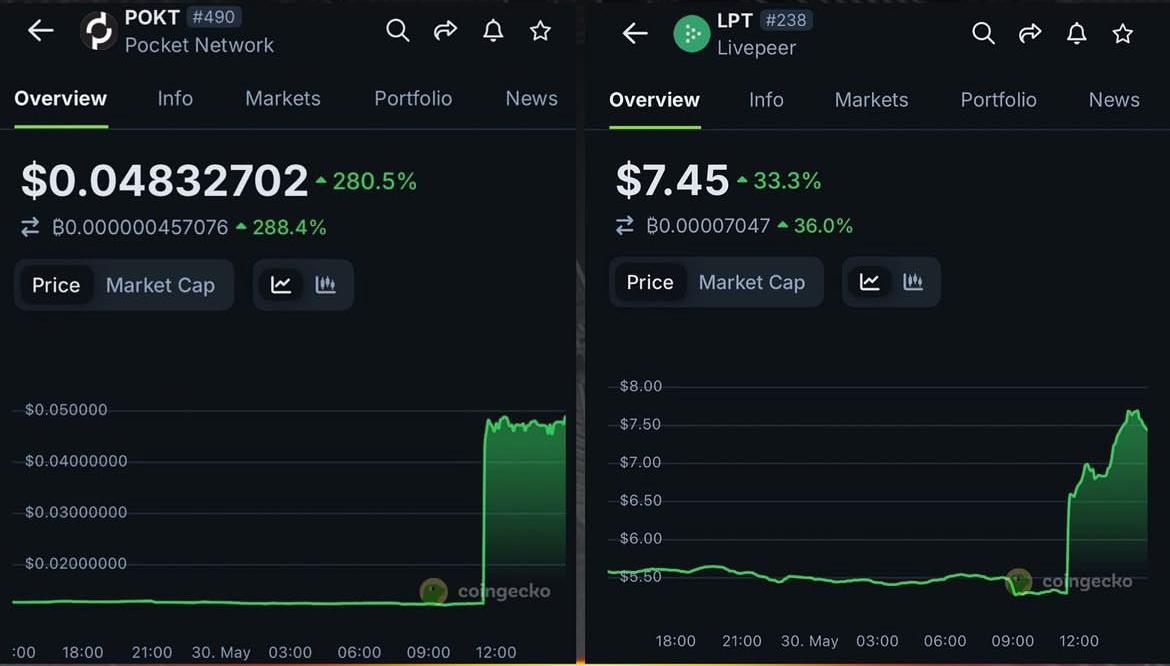The height and width of the screenshot is (666, 1170).
Task: Tap the ฿0.000000457076 BTC price
Action: (x=140, y=227)
